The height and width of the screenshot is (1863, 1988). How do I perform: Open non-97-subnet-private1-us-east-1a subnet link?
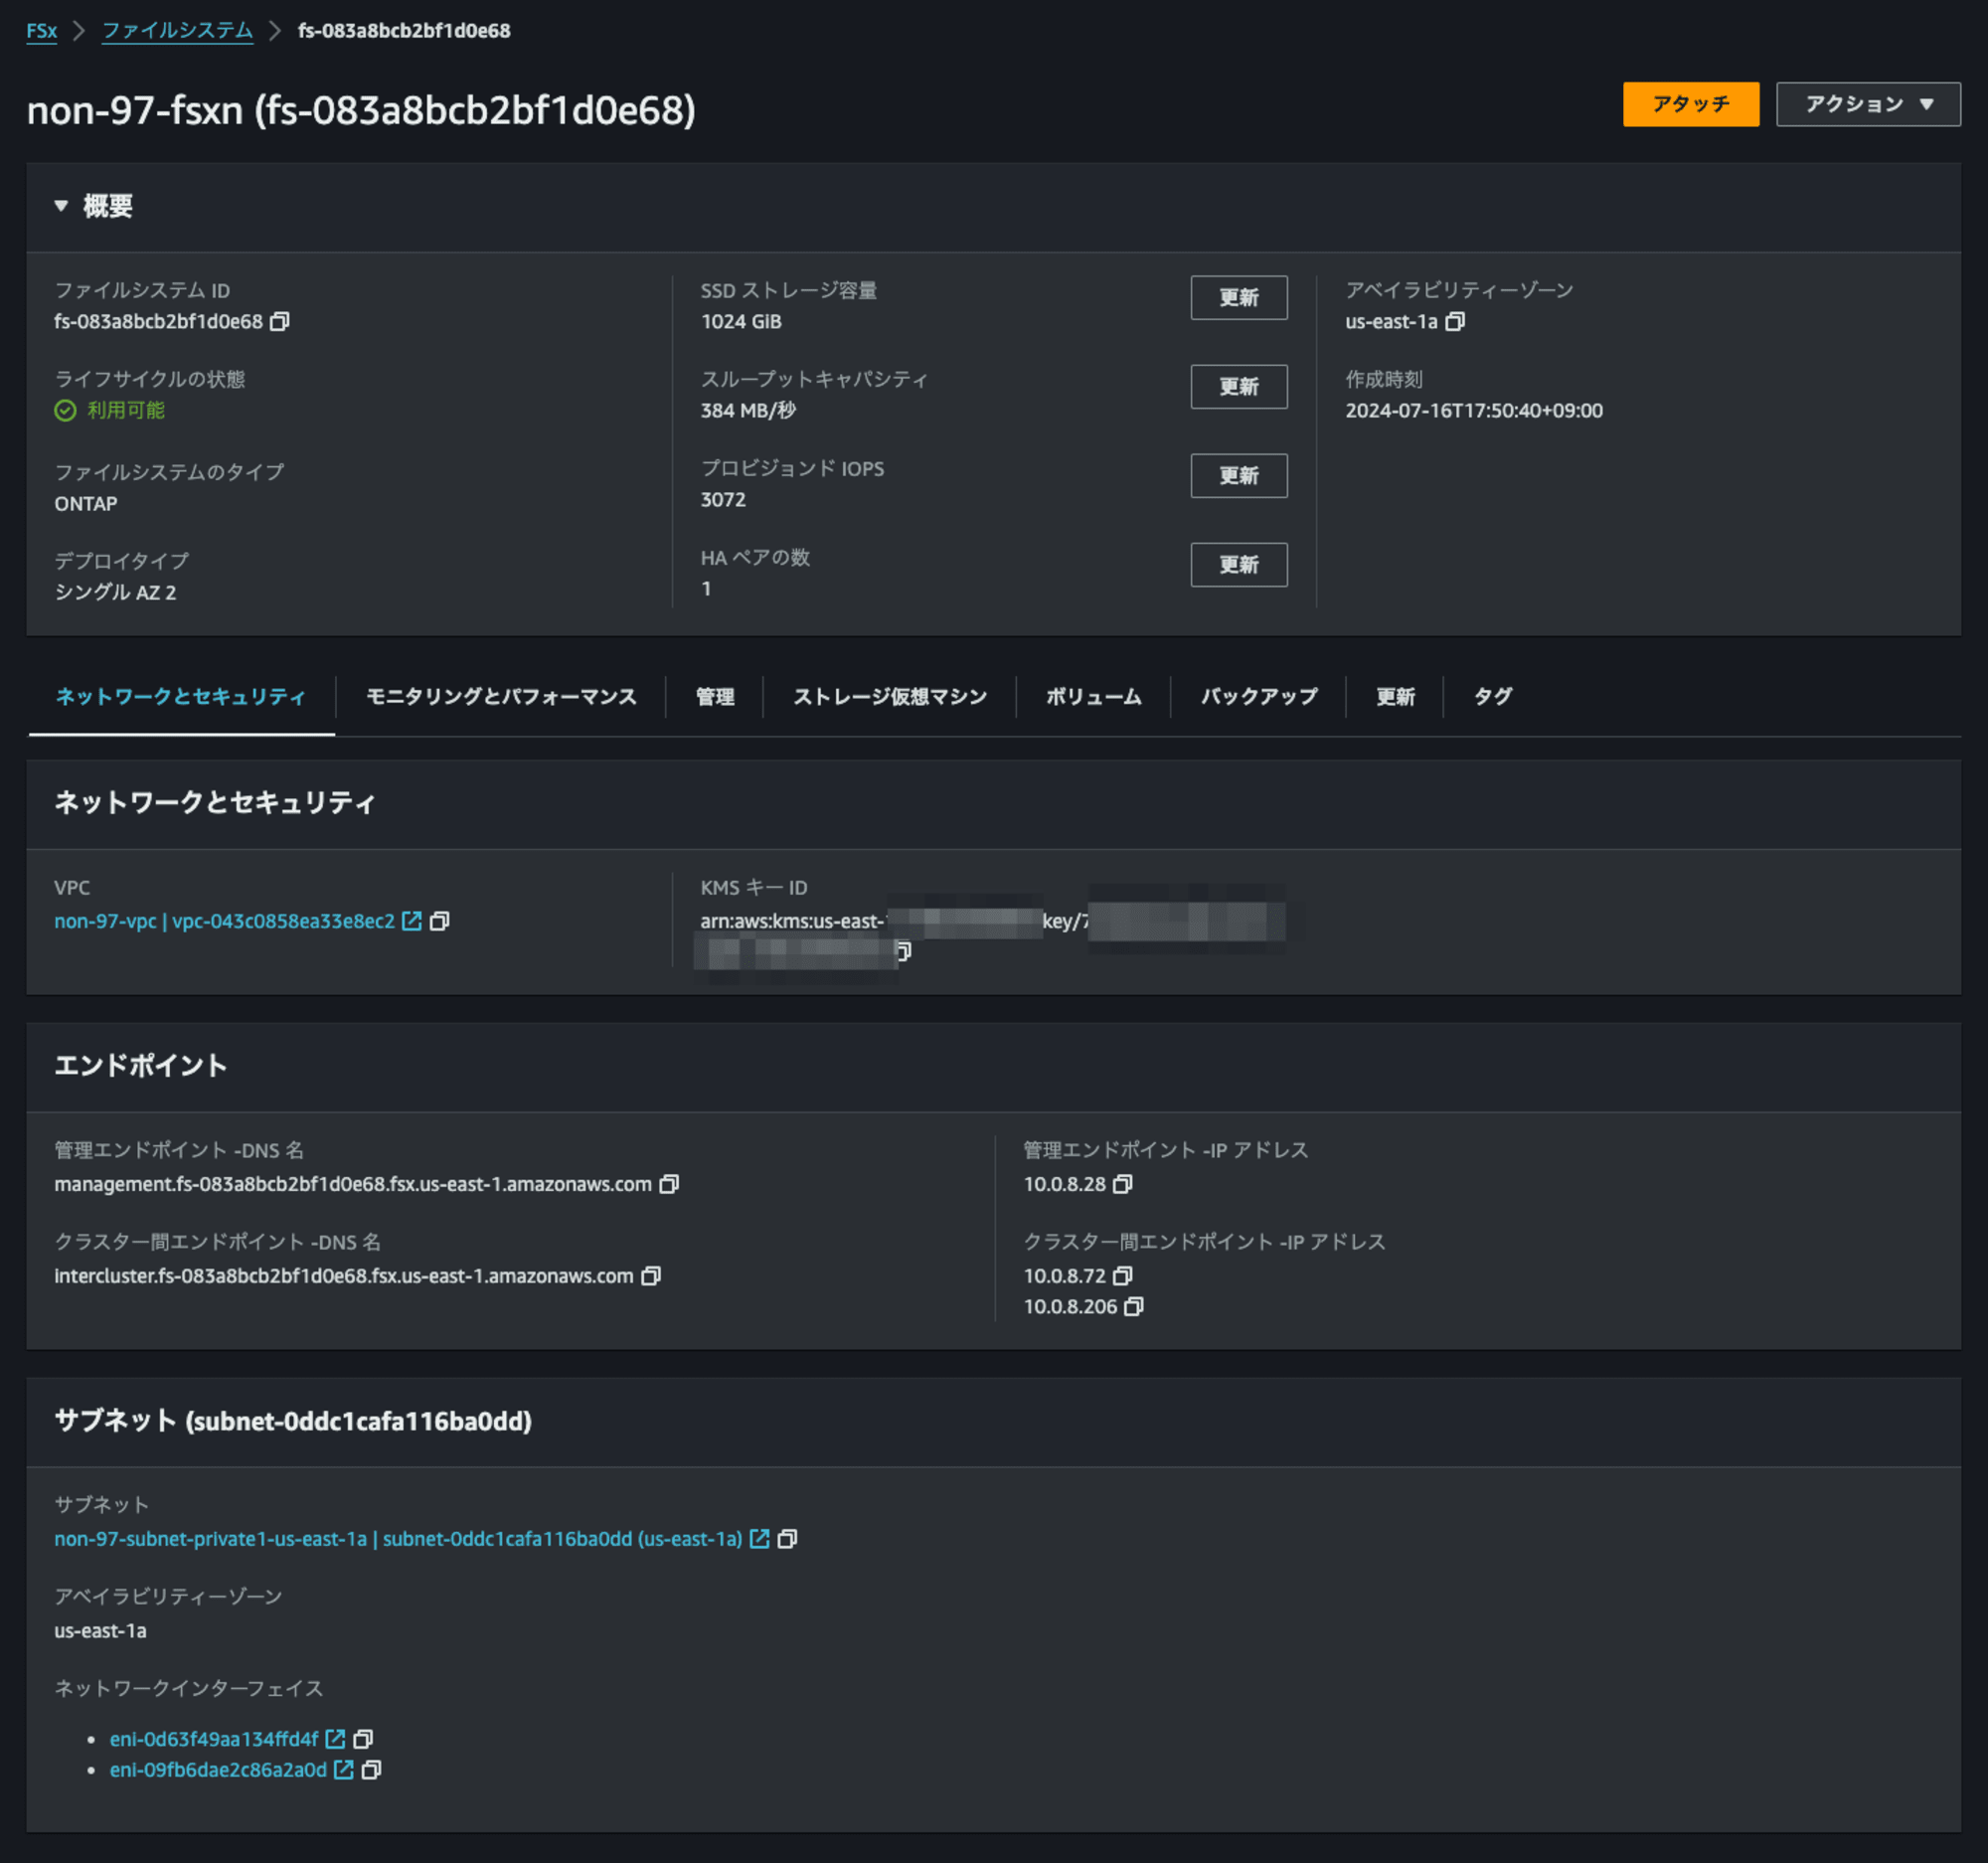(x=398, y=1538)
